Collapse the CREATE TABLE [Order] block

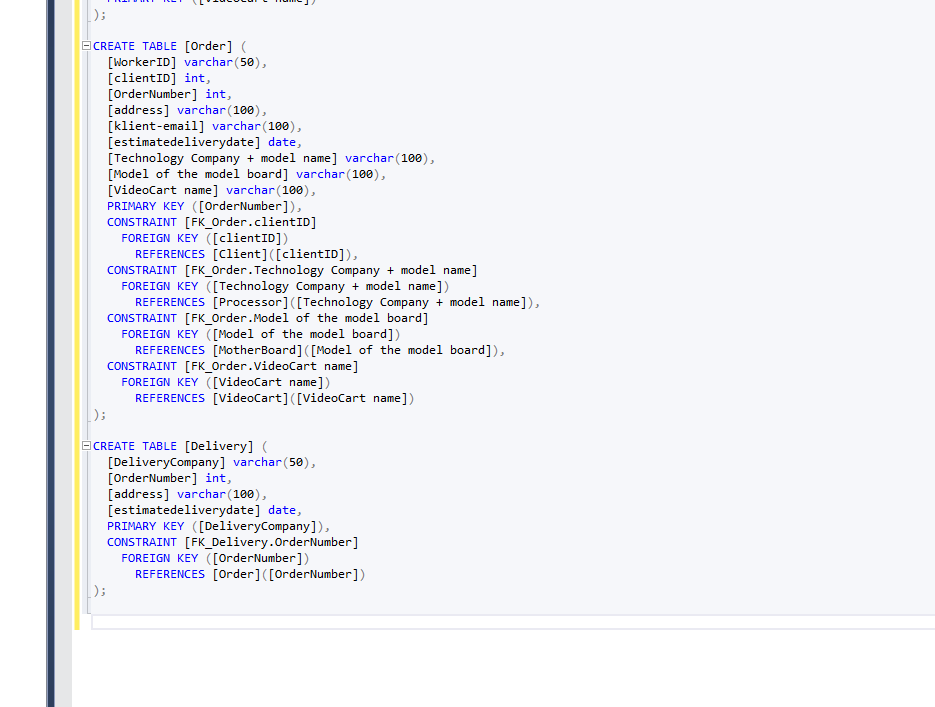[x=86, y=46]
